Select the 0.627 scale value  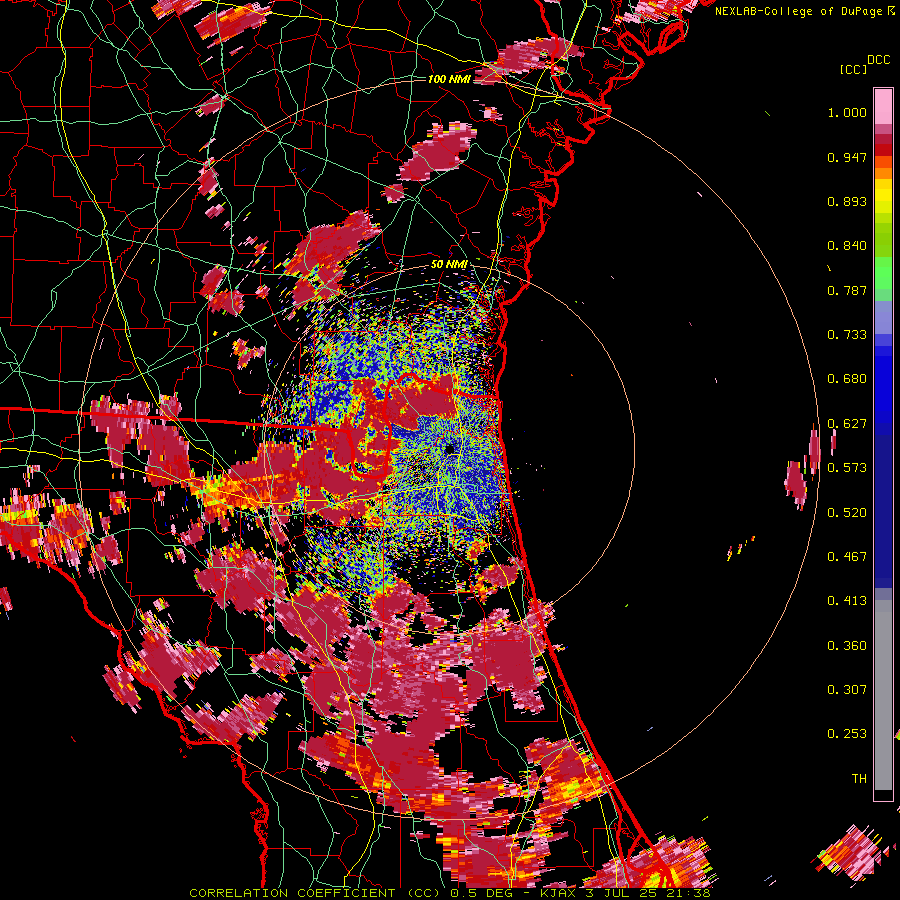coord(847,424)
